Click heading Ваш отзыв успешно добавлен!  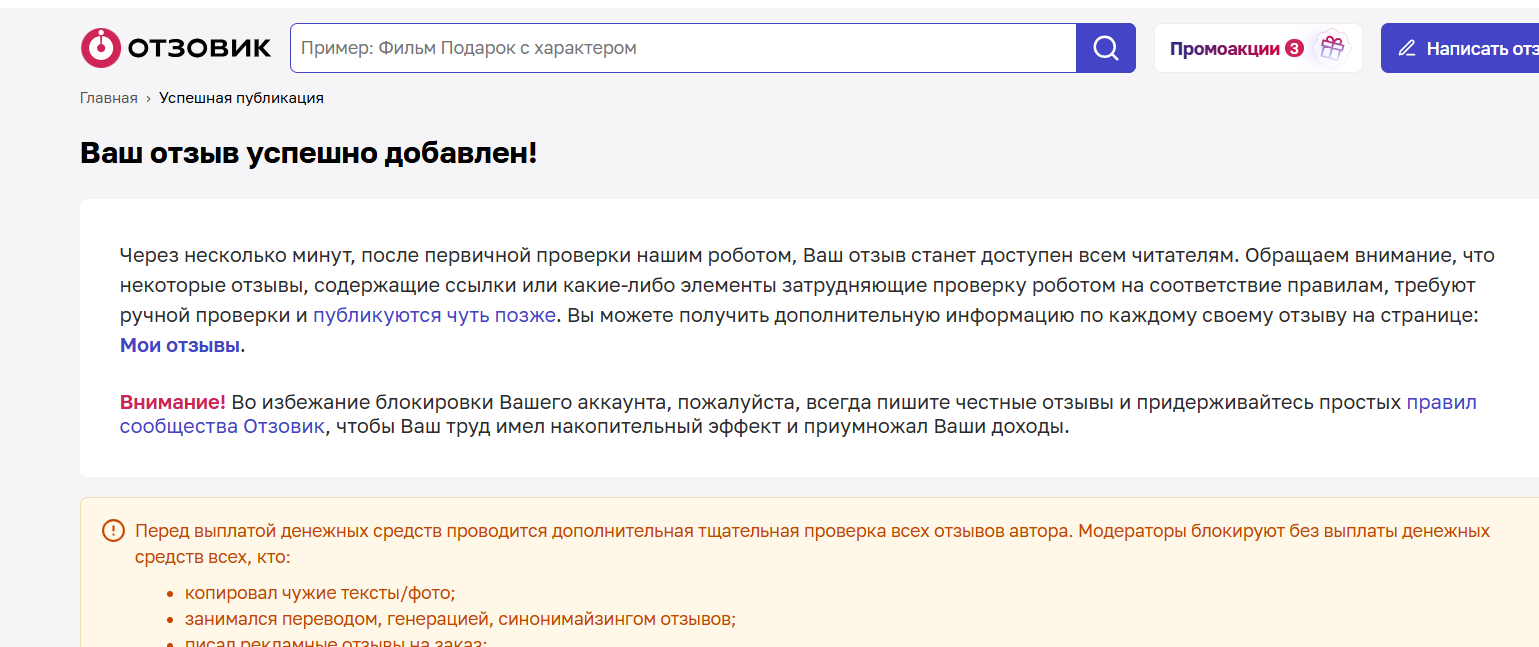[309, 153]
